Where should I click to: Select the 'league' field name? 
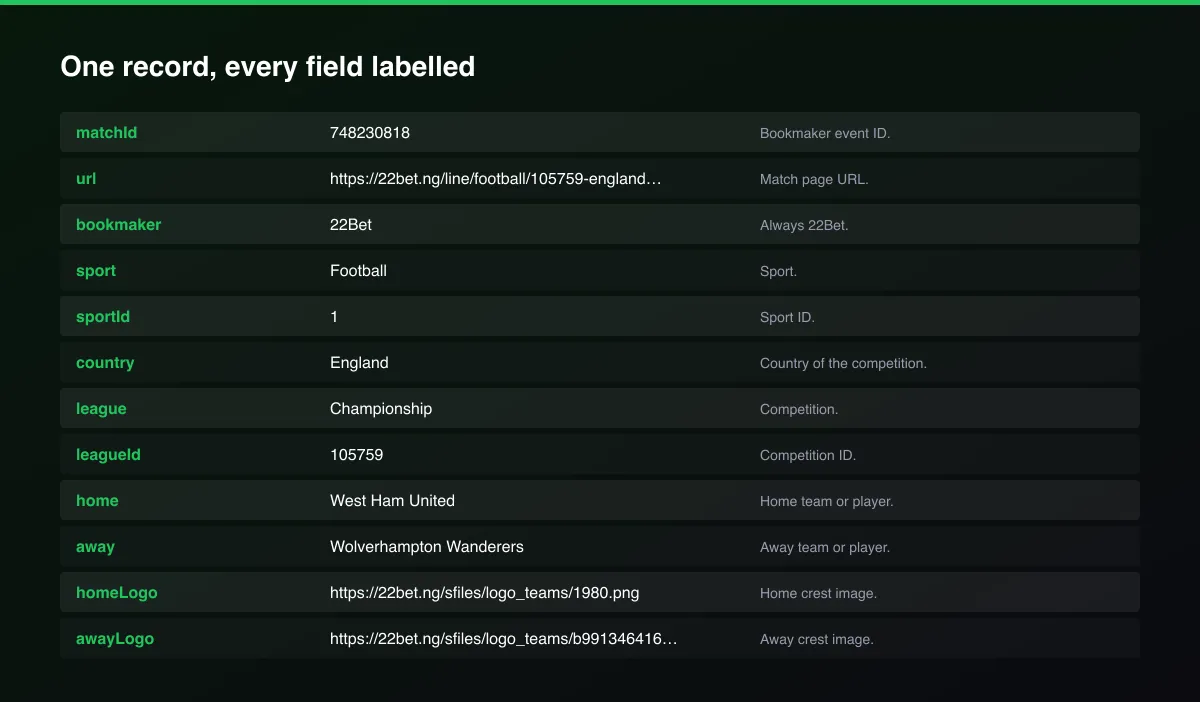click(x=101, y=408)
